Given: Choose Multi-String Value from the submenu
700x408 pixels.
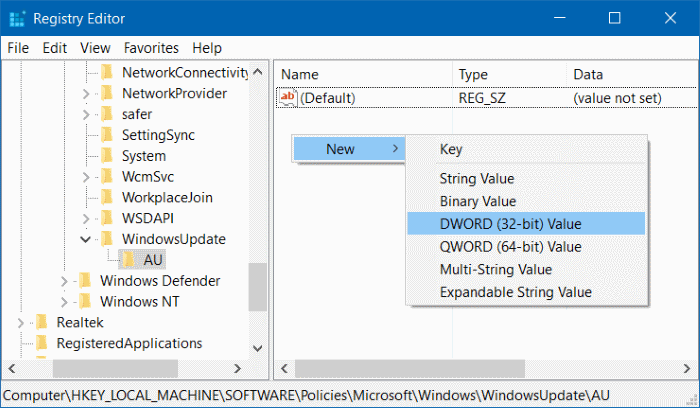Looking at the screenshot, I should pyautogui.click(x=526, y=269).
